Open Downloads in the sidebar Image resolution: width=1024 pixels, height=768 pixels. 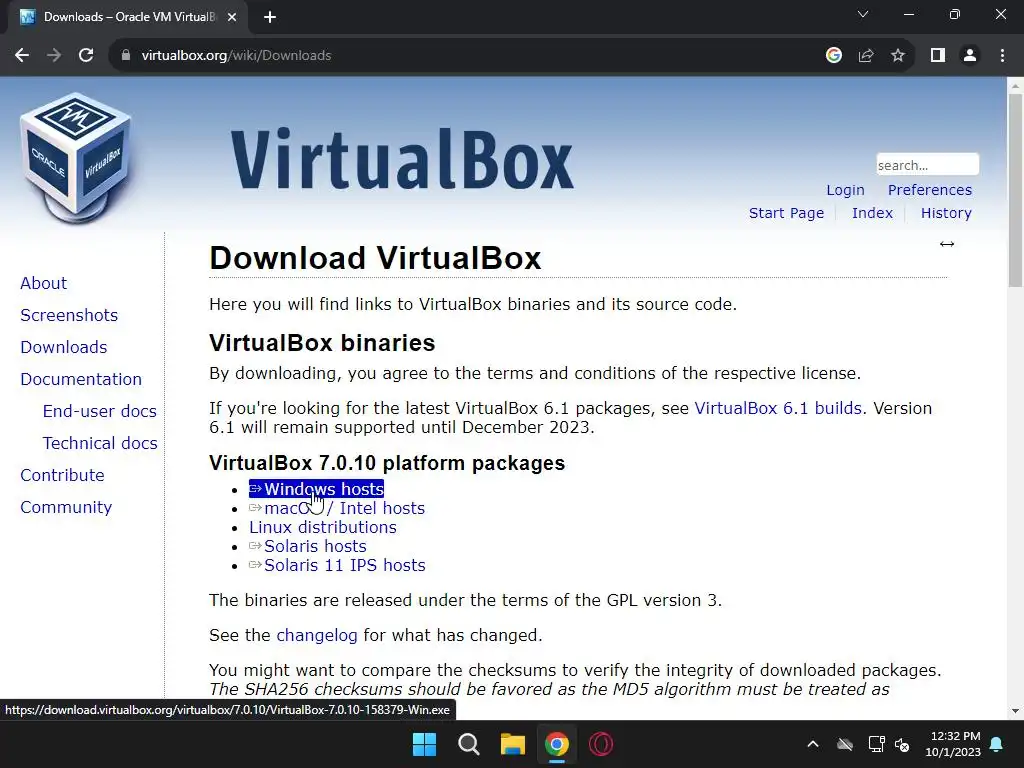pos(64,347)
